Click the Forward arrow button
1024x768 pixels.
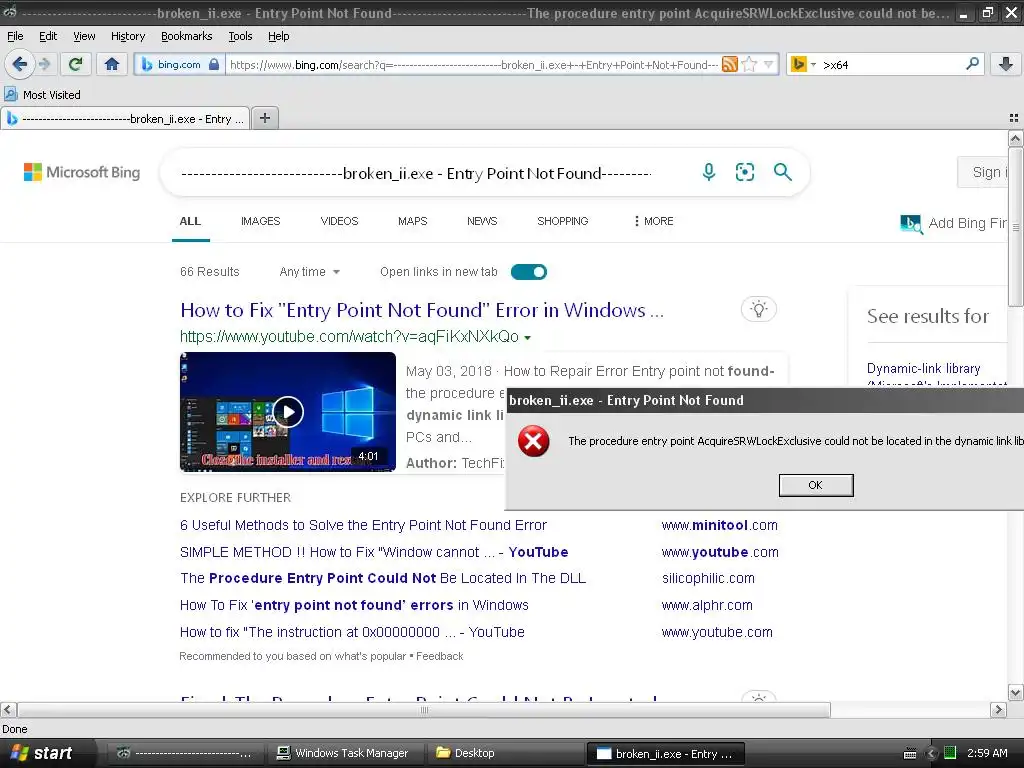click(44, 64)
